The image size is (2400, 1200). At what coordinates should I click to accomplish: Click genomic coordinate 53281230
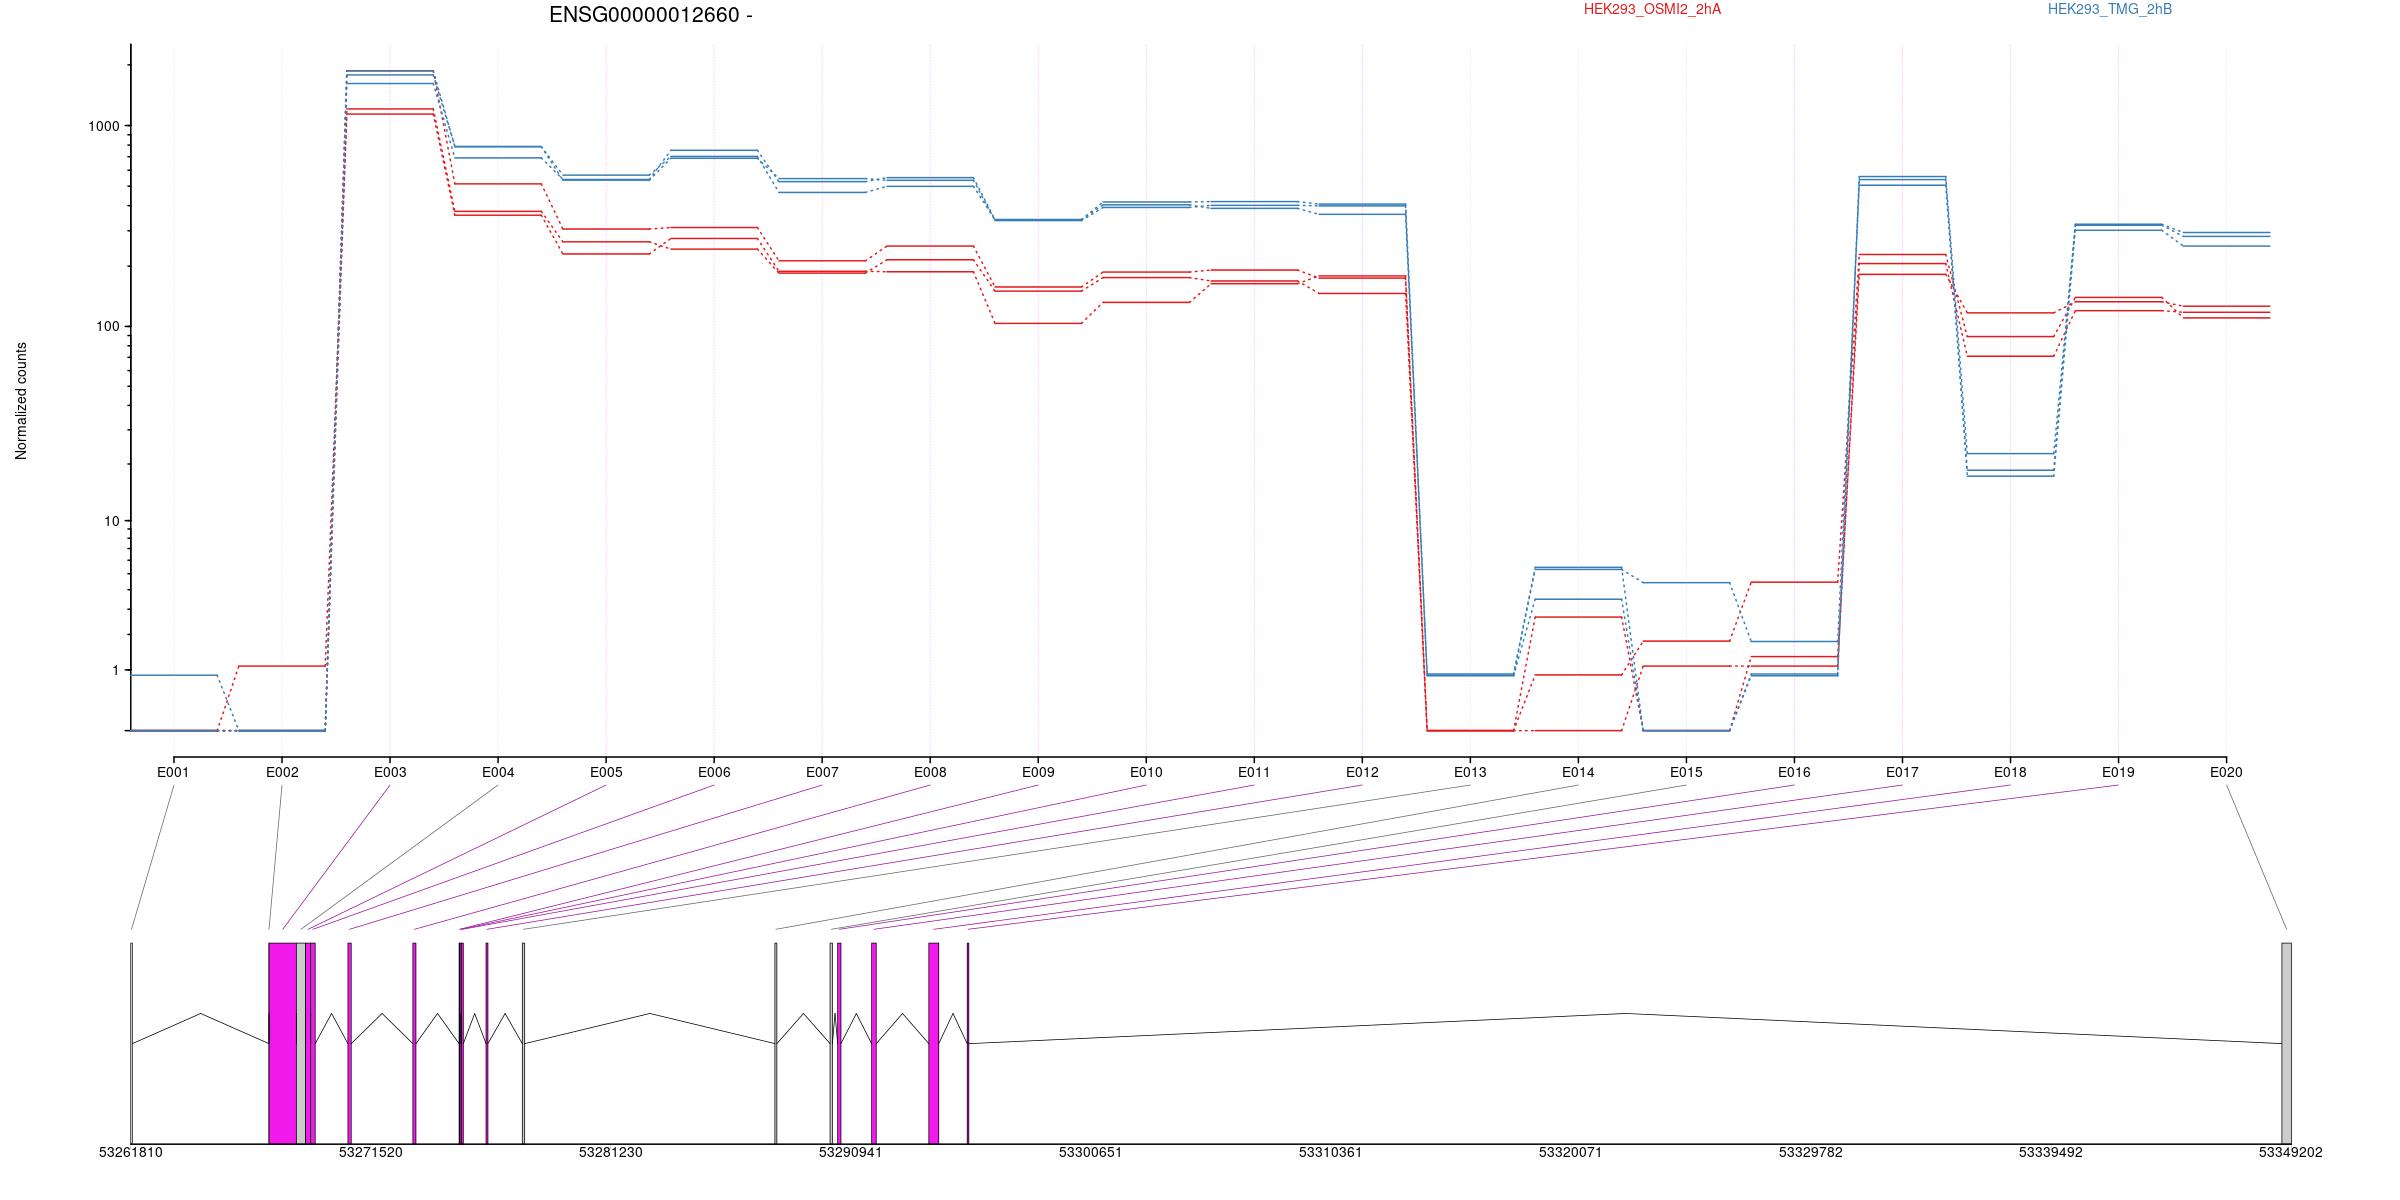coord(611,1152)
